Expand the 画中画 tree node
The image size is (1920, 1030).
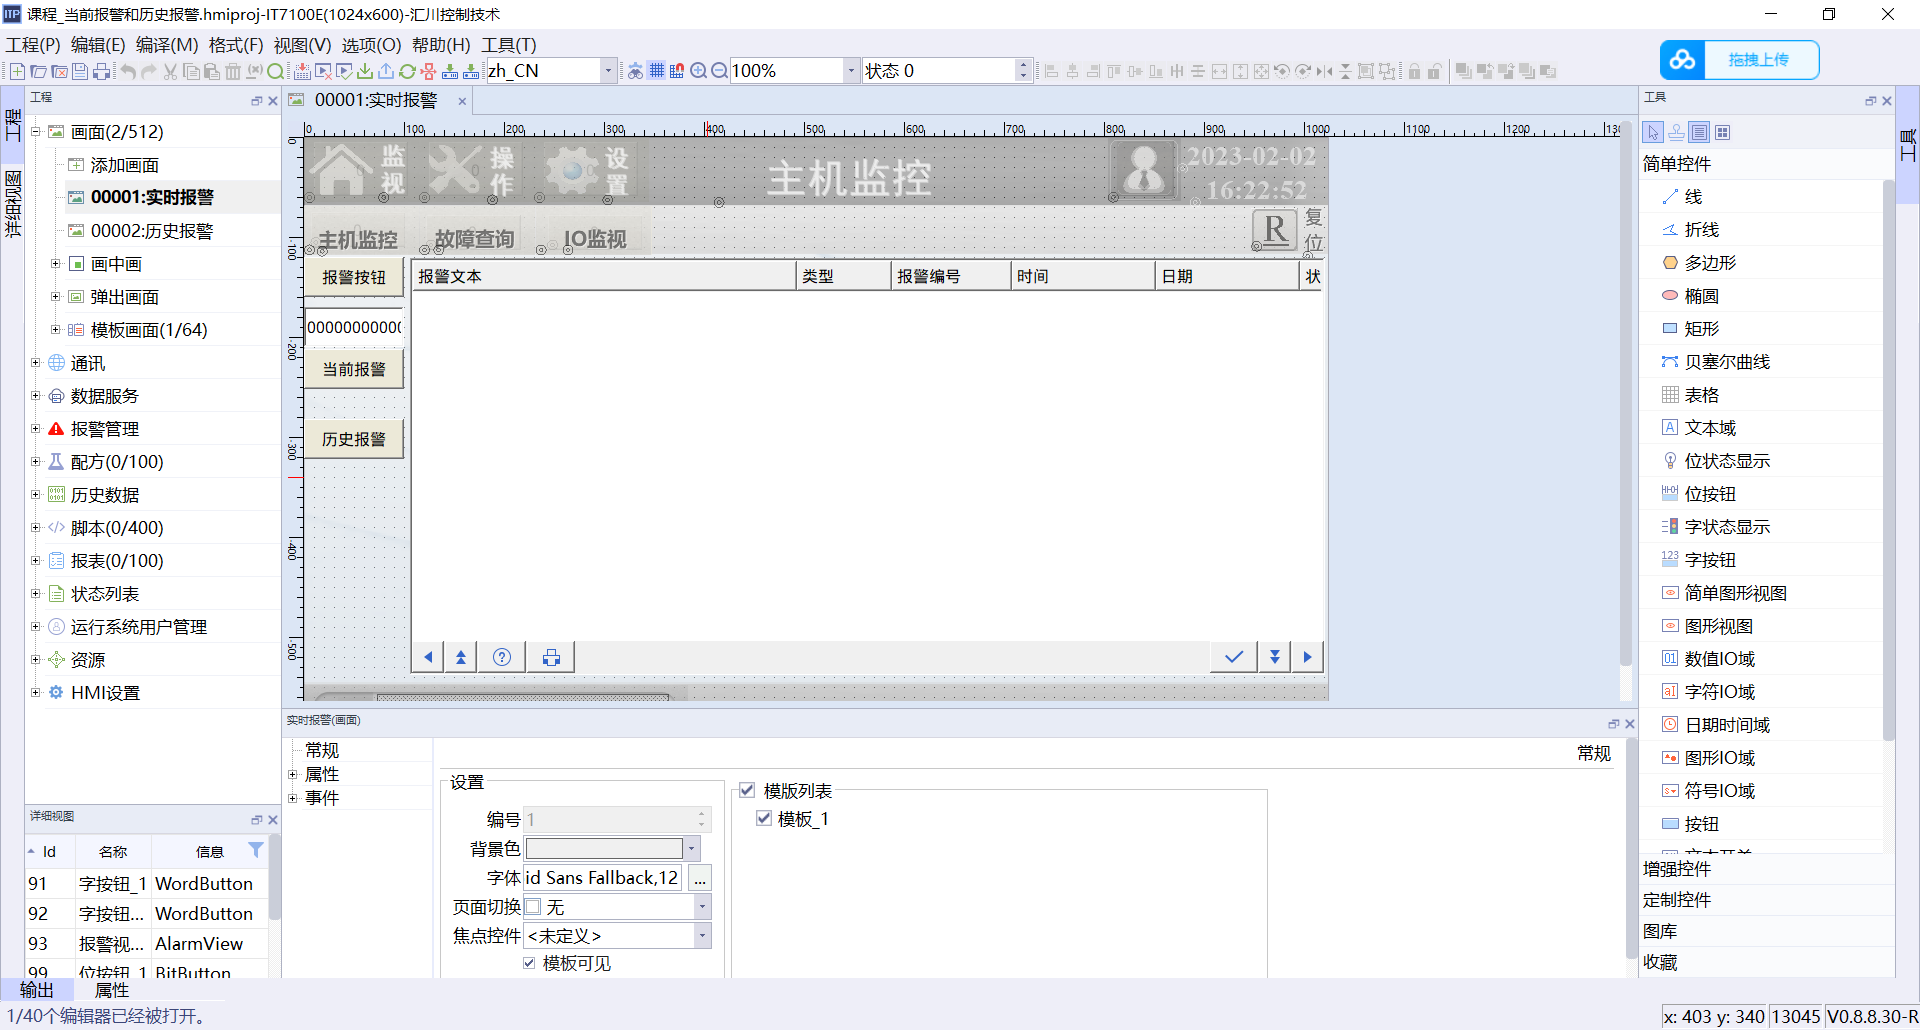[56, 264]
